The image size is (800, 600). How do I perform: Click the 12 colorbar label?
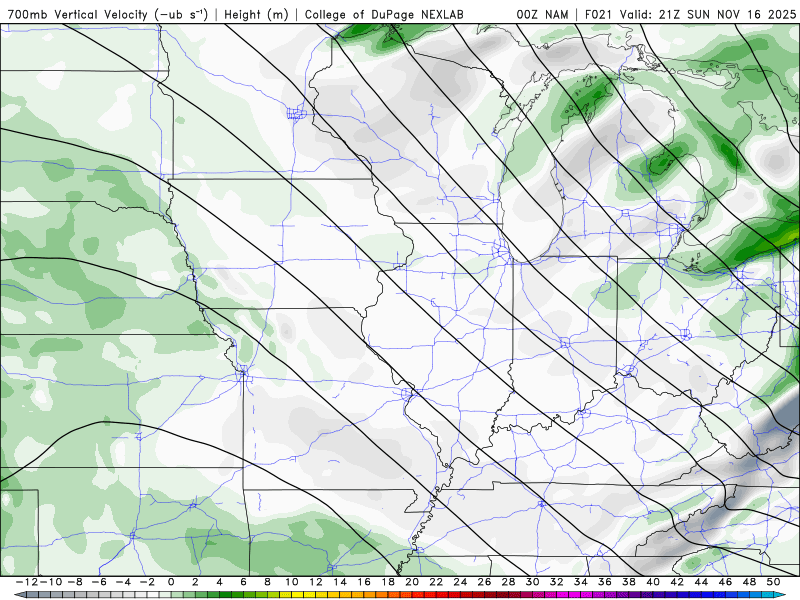(x=316, y=582)
